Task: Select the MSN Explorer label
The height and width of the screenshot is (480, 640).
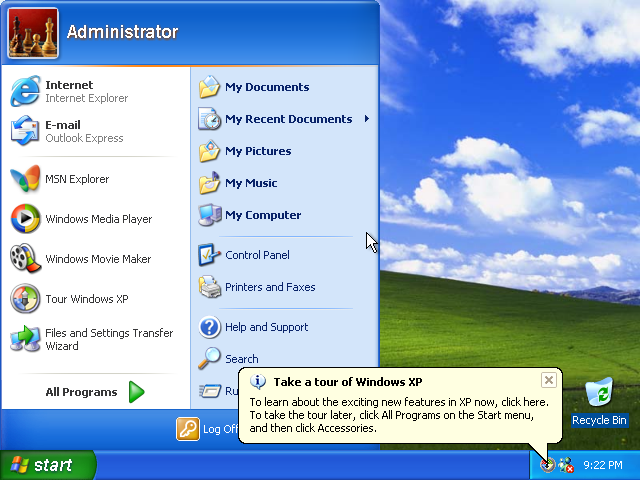Action: click(77, 179)
